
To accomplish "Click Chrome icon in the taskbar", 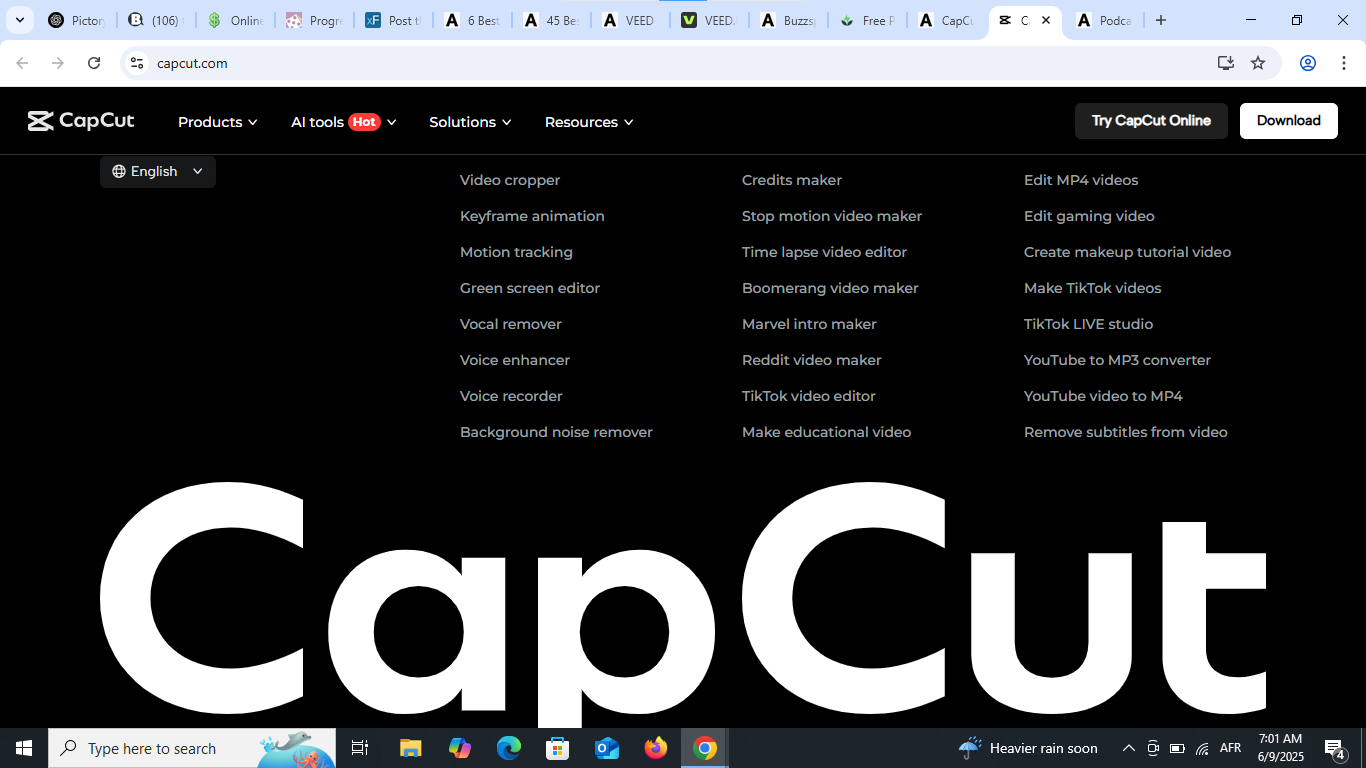I will [705, 748].
